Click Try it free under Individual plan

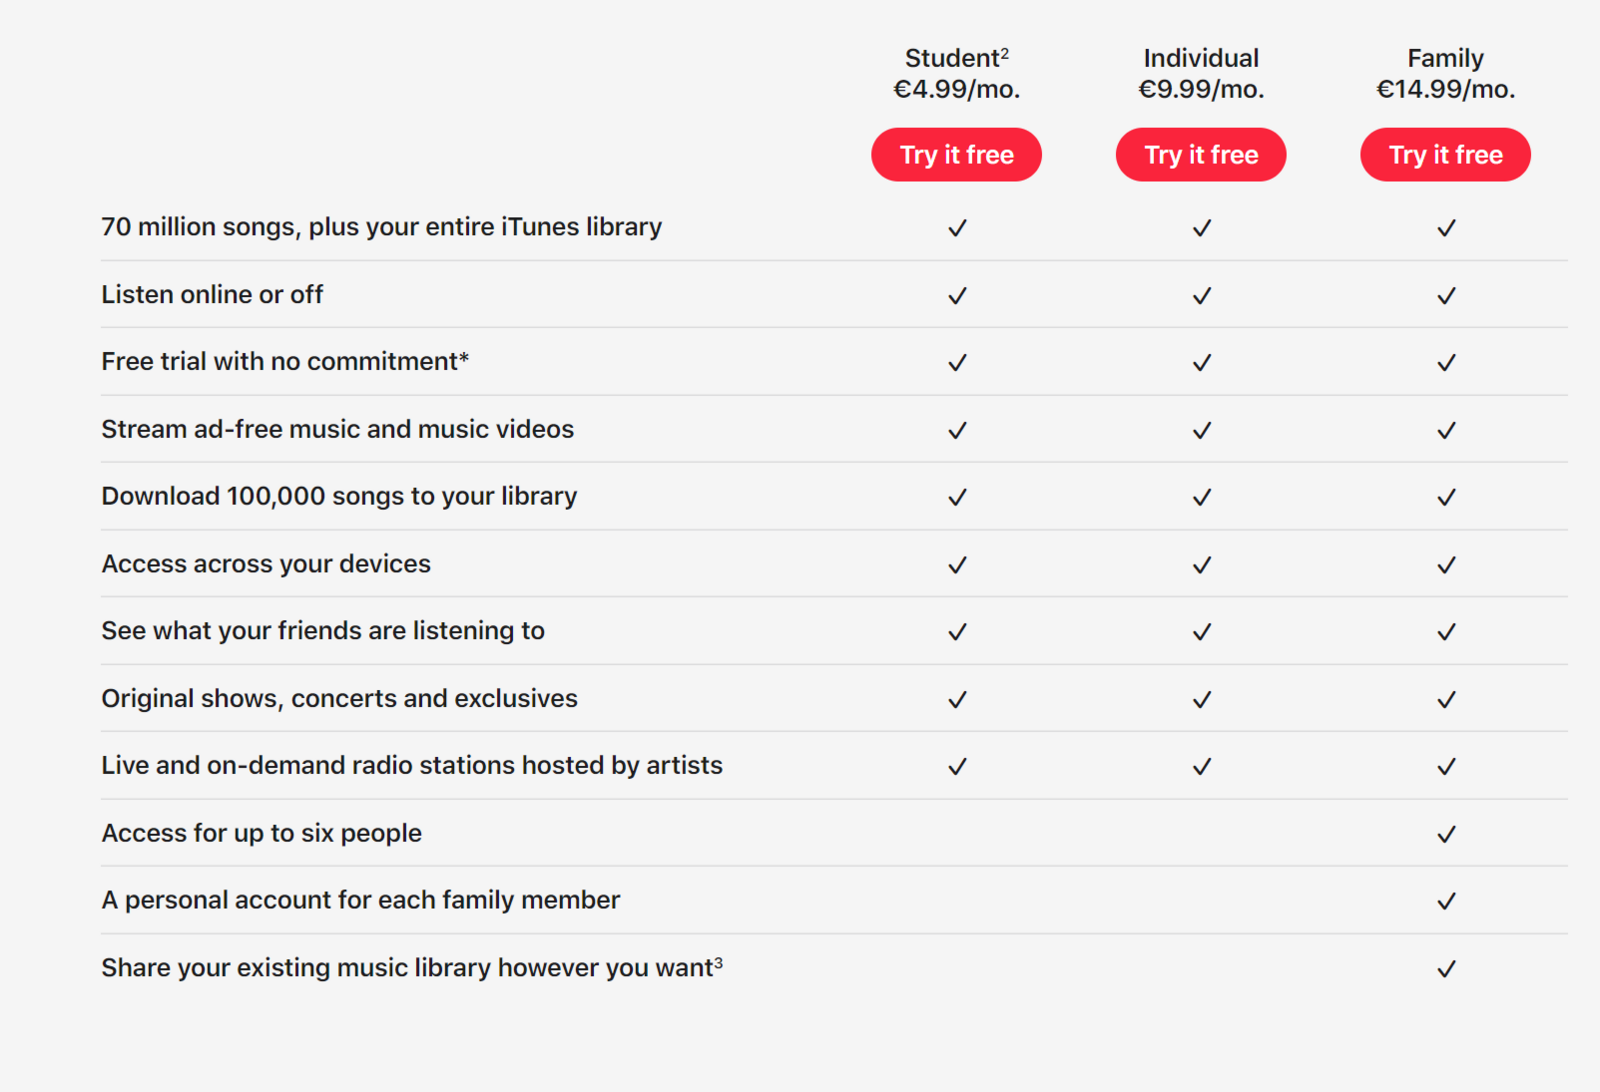point(1201,155)
